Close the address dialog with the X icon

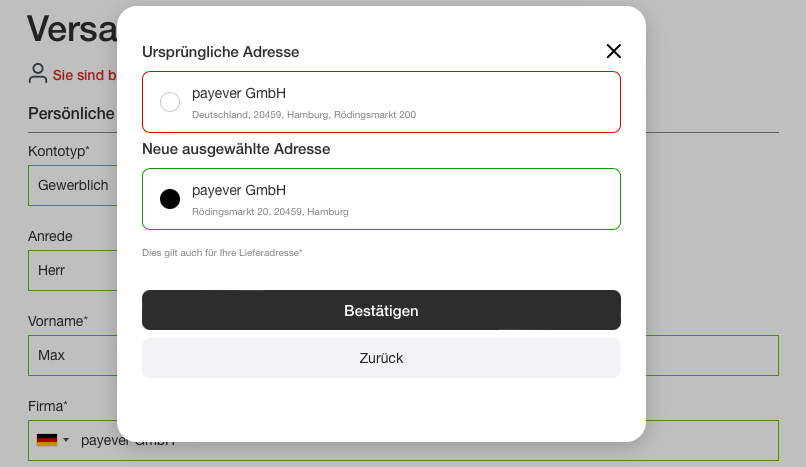[613, 51]
